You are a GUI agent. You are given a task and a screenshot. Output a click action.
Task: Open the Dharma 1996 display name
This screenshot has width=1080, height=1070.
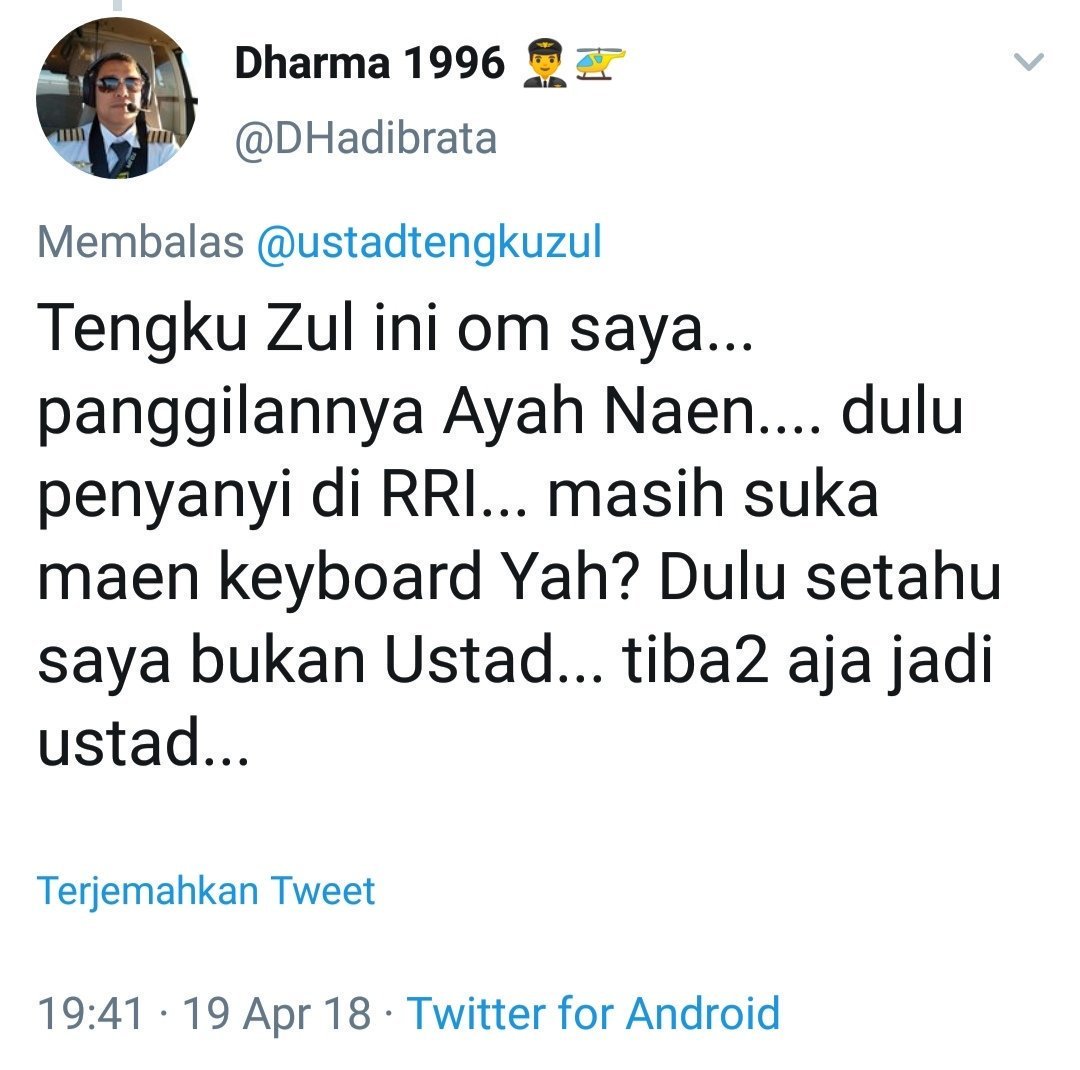(370, 63)
